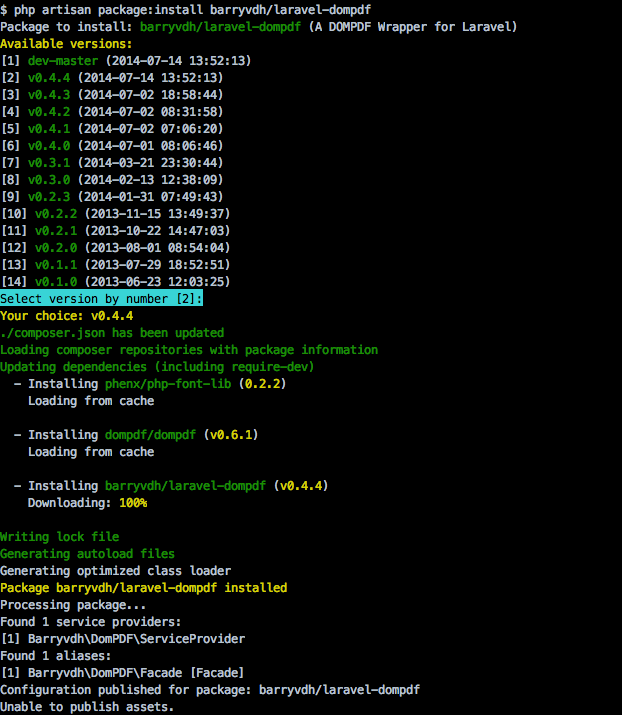Select the 'v0.2.0' version row
This screenshot has height=715, width=622.
115,248
